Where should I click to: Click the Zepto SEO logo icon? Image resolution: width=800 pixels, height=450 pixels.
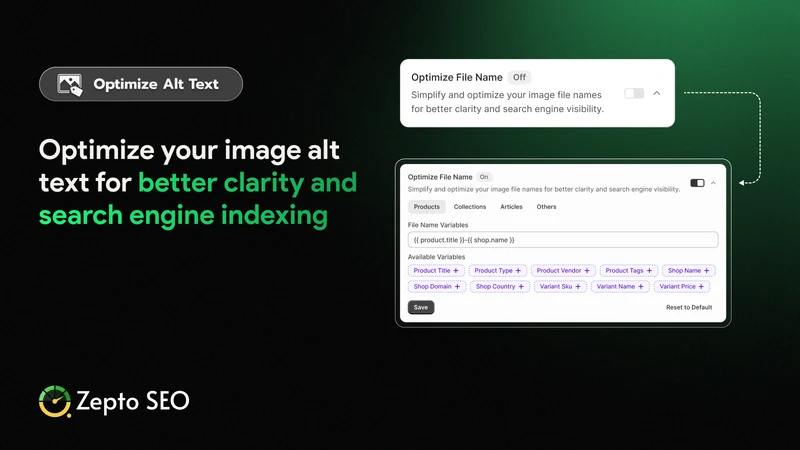(55, 401)
